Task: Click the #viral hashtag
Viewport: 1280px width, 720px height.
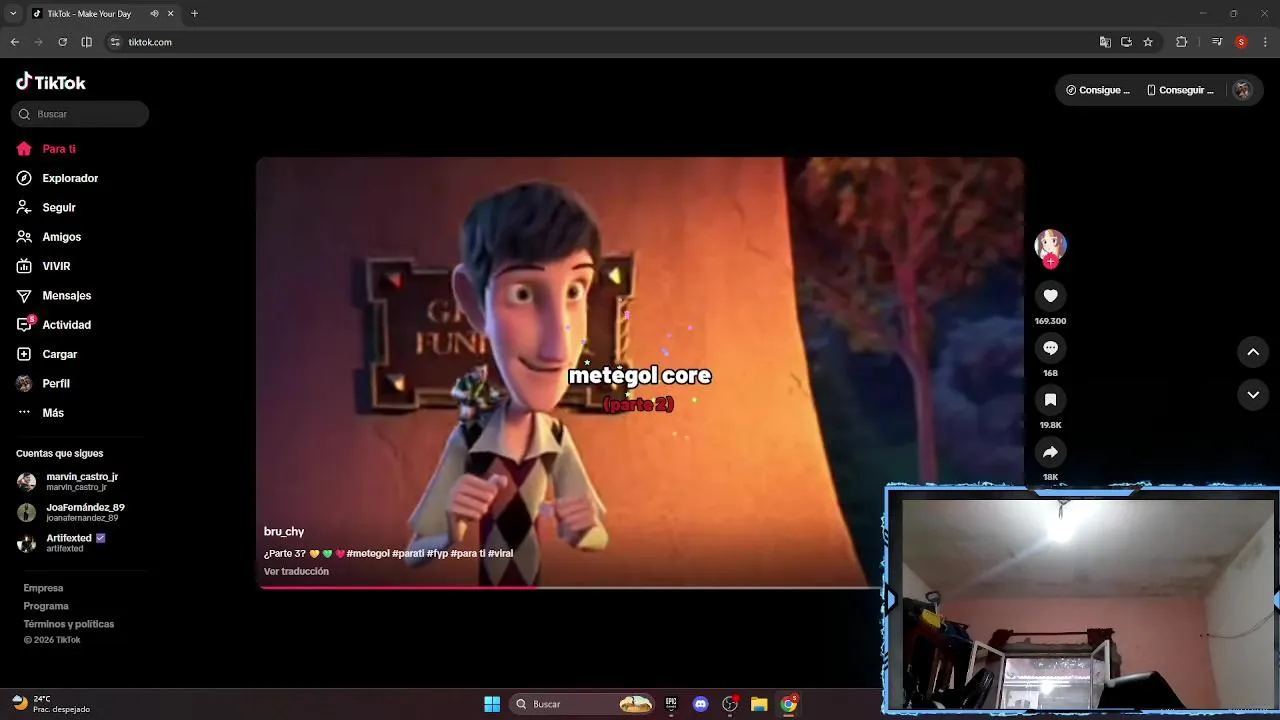Action: pyautogui.click(x=500, y=553)
